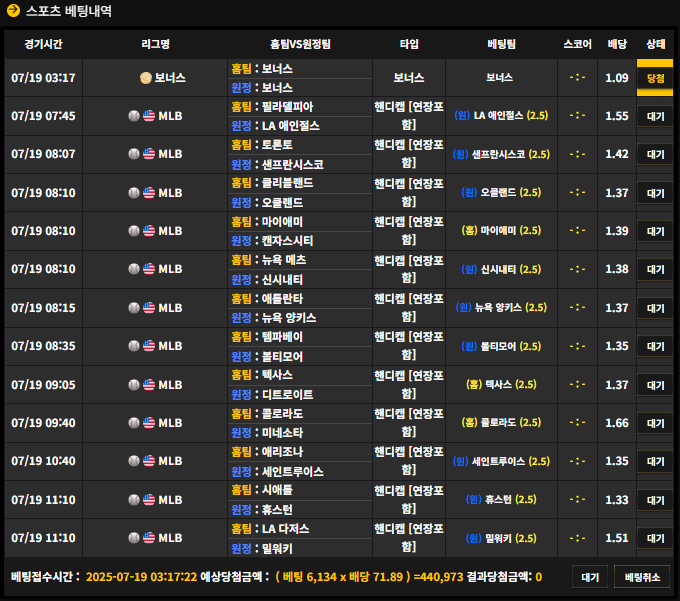The image size is (680, 601).
Task: Click US flag icon in LA 다저스 row
Action: coord(149,538)
